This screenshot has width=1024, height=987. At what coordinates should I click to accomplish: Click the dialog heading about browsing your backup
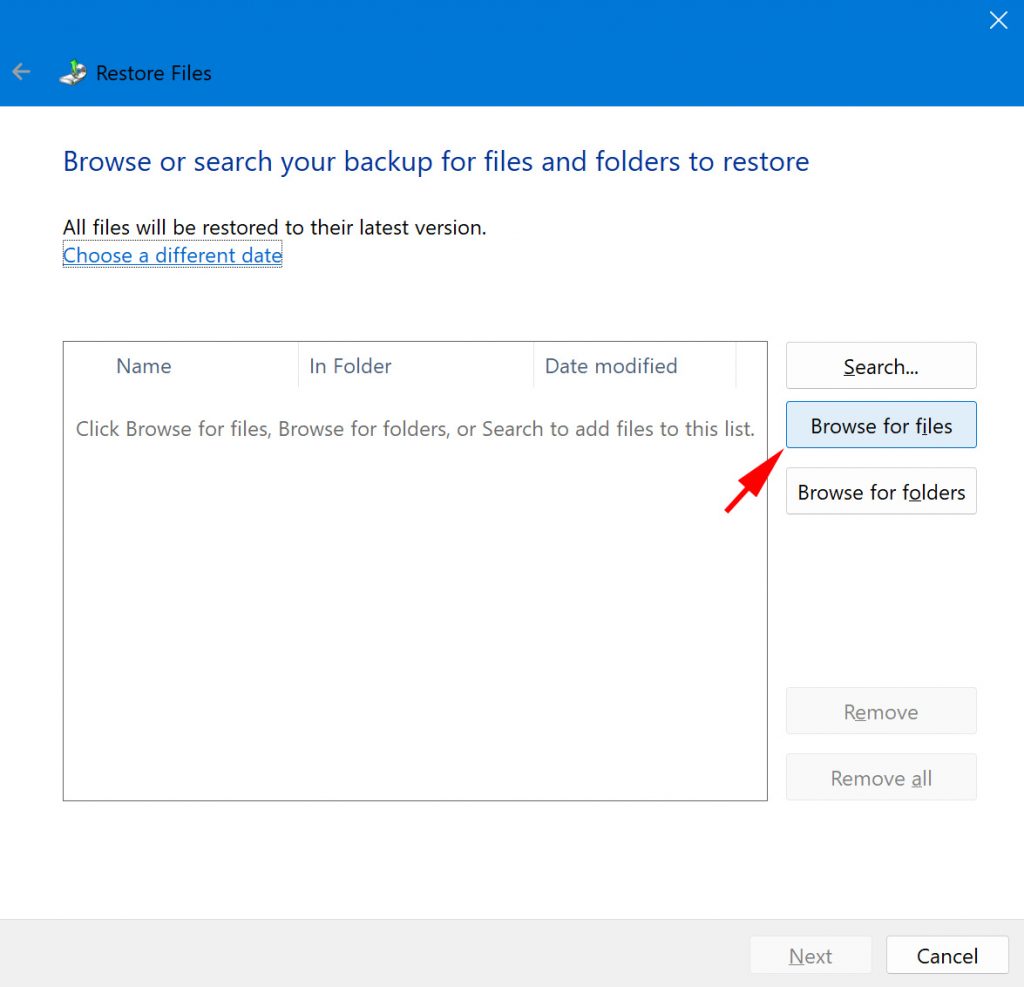pos(435,161)
